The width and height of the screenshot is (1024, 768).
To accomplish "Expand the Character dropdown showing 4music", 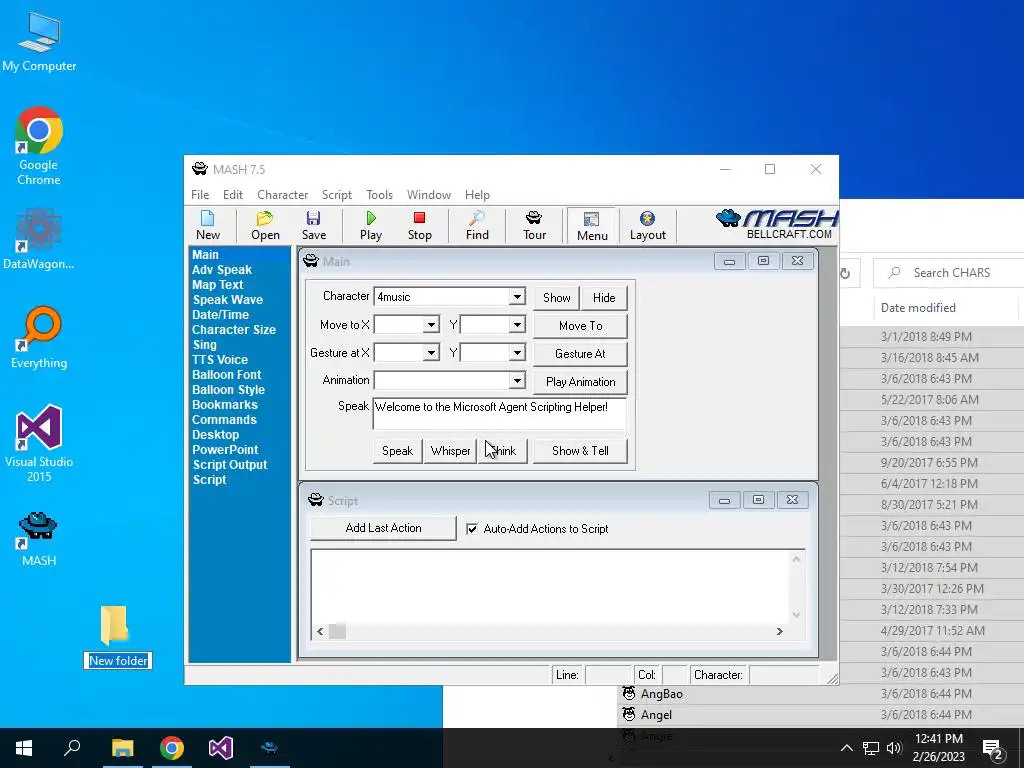I will (x=517, y=296).
